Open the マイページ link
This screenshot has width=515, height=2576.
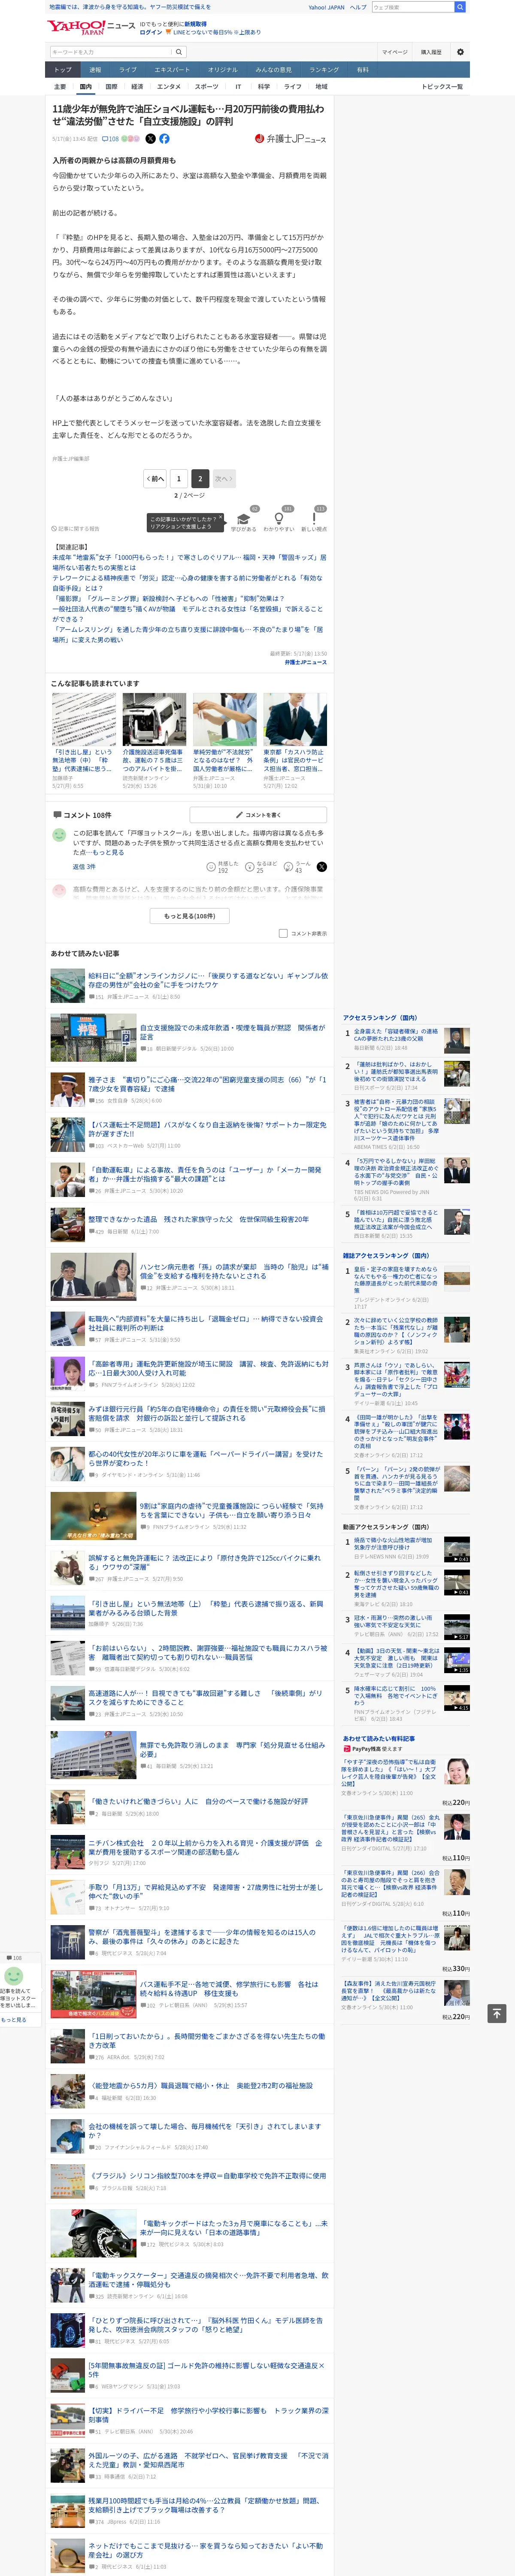point(394,52)
